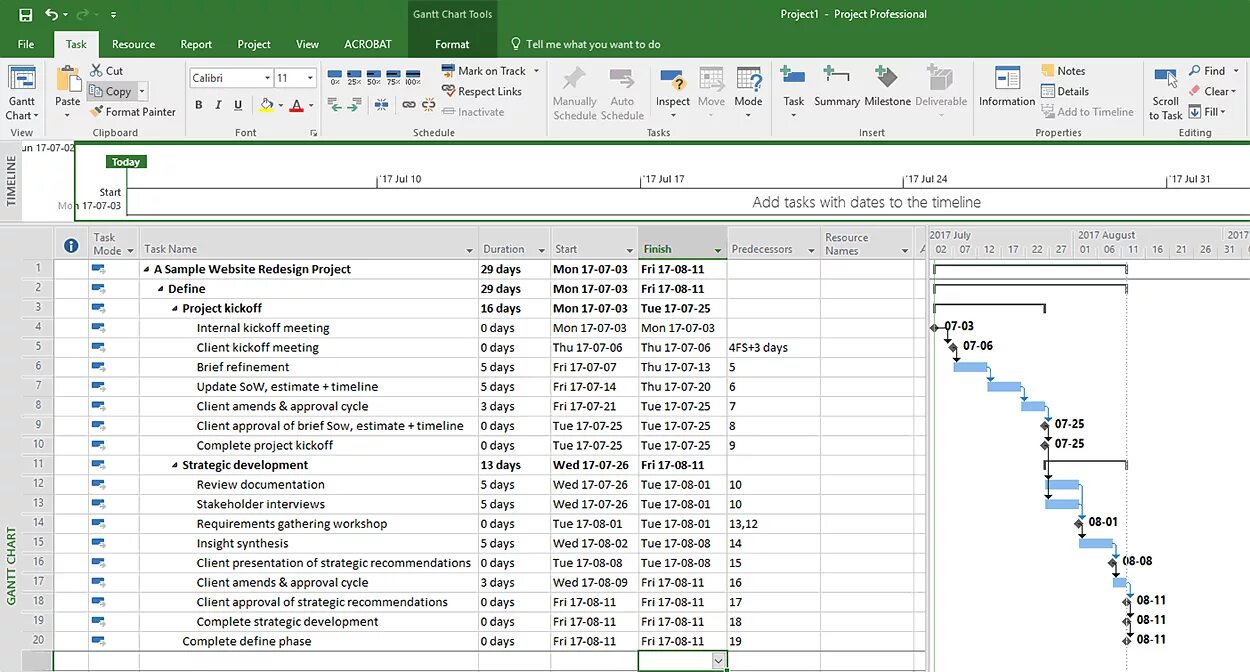
Task: Open the File menu tab
Action: pyautogui.click(x=26, y=44)
